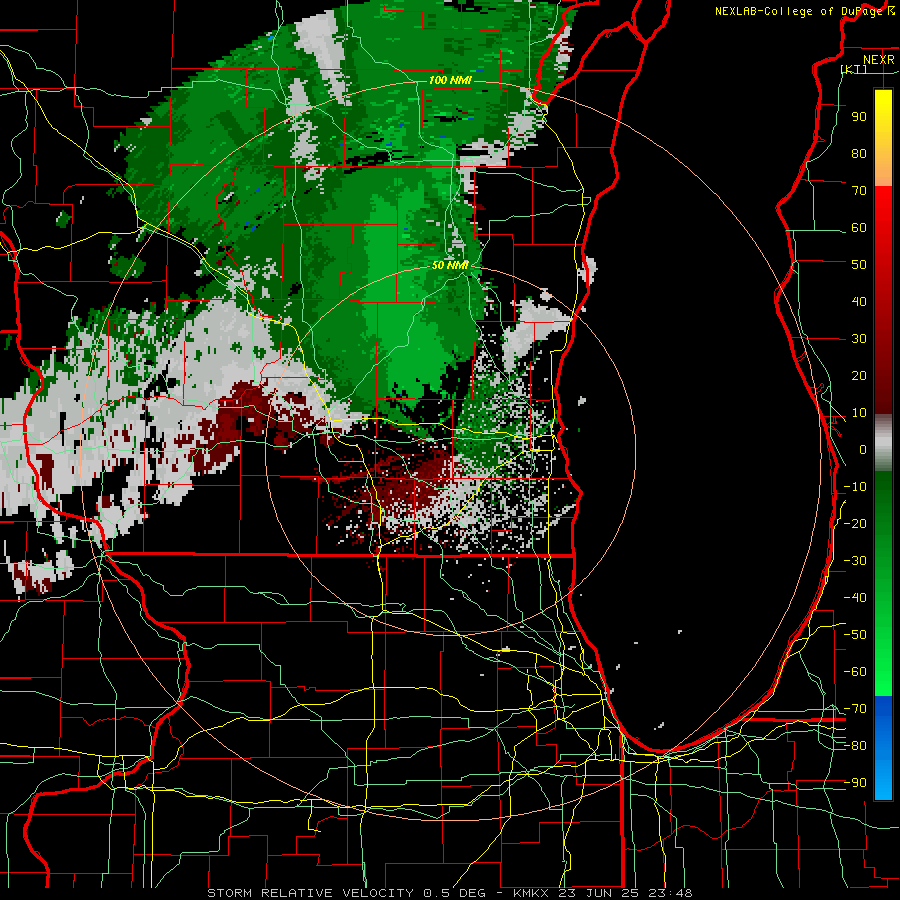The height and width of the screenshot is (900, 900).
Task: Select the -20 scale value
Action: pos(855,523)
